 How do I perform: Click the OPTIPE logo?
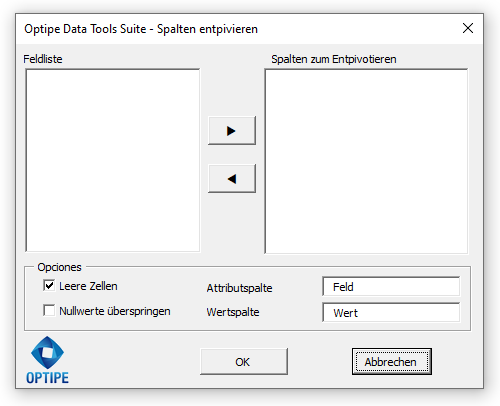coord(47,360)
